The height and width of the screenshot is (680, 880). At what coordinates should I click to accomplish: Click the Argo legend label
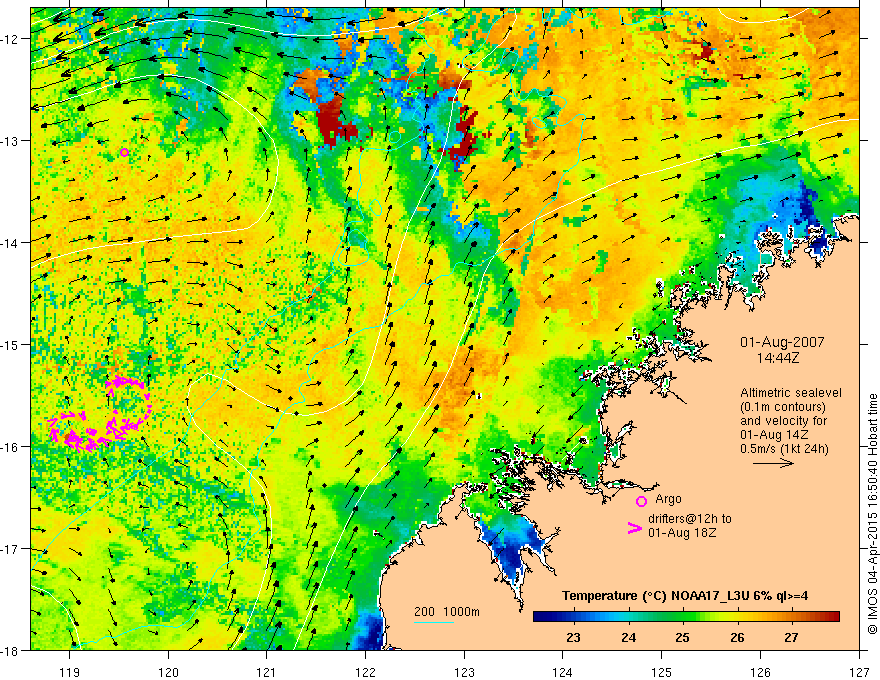point(668,499)
